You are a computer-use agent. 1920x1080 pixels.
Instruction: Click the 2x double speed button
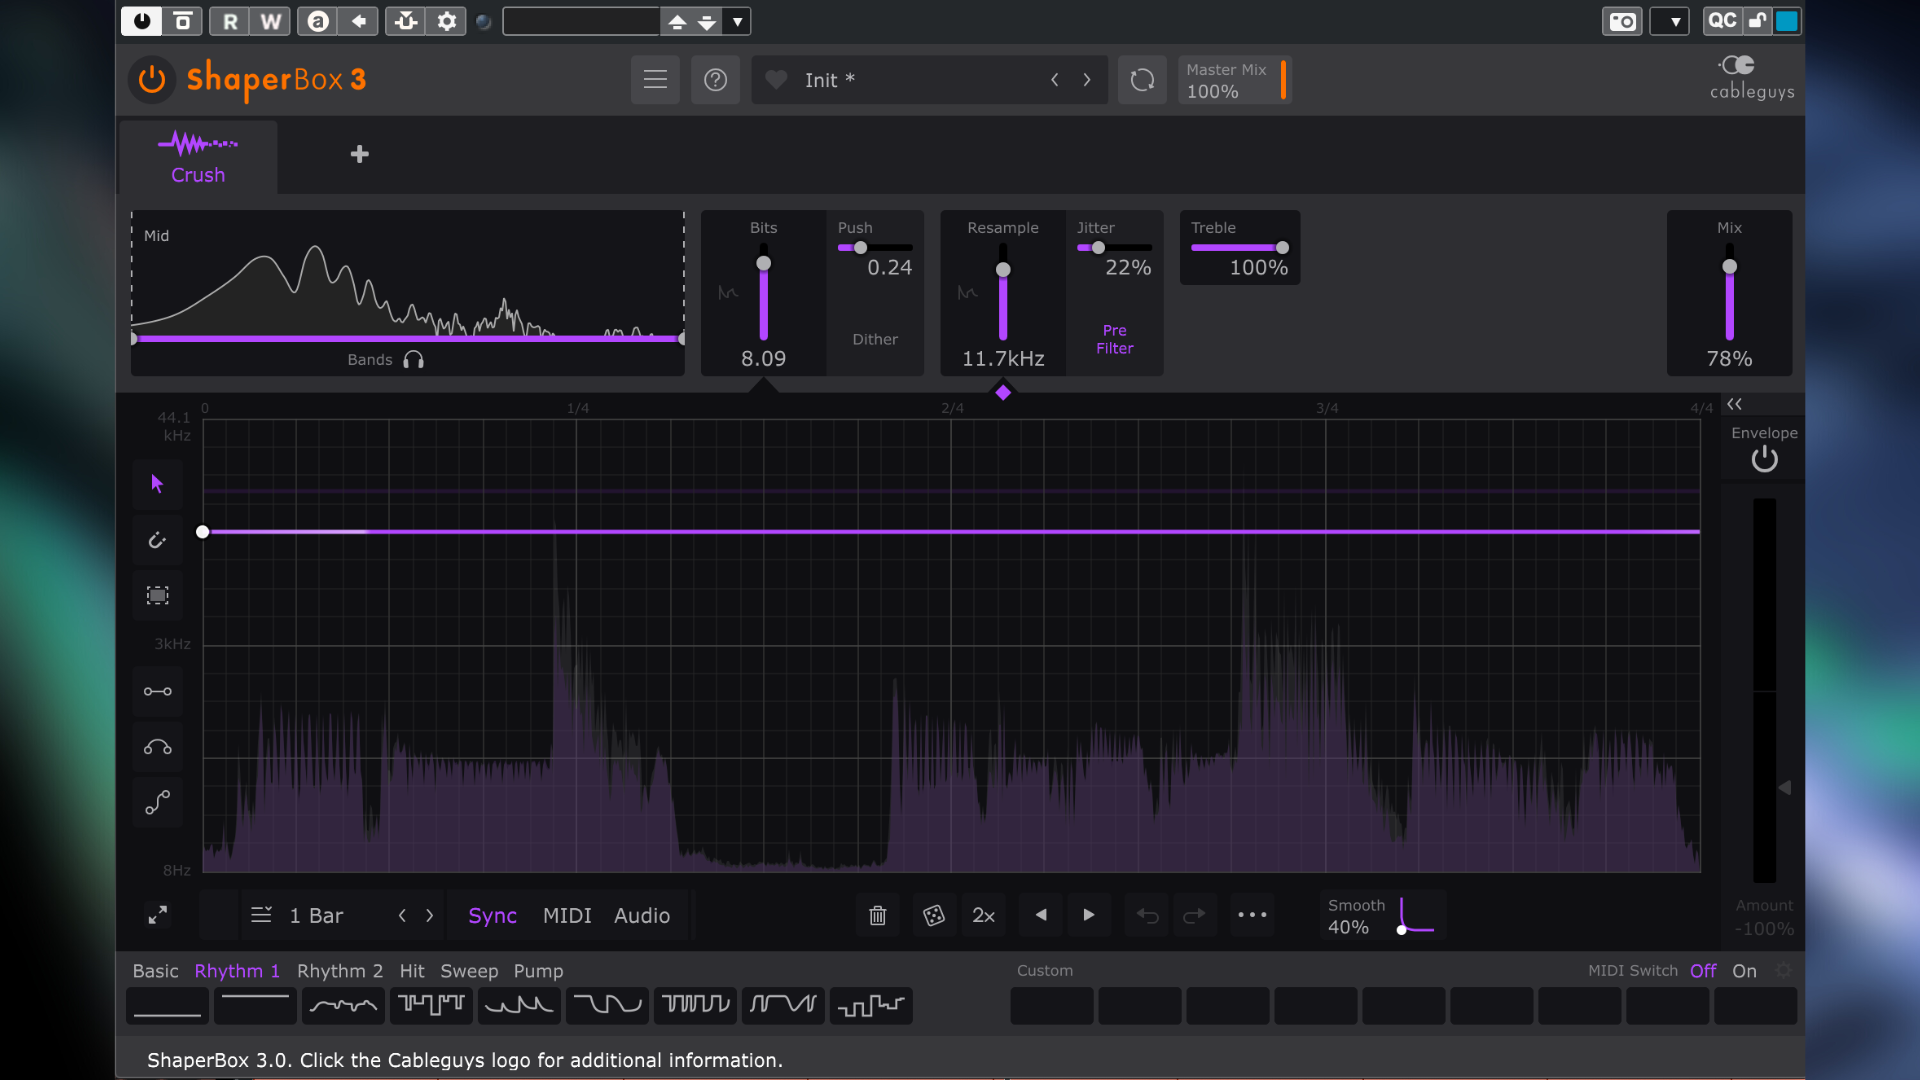983,916
